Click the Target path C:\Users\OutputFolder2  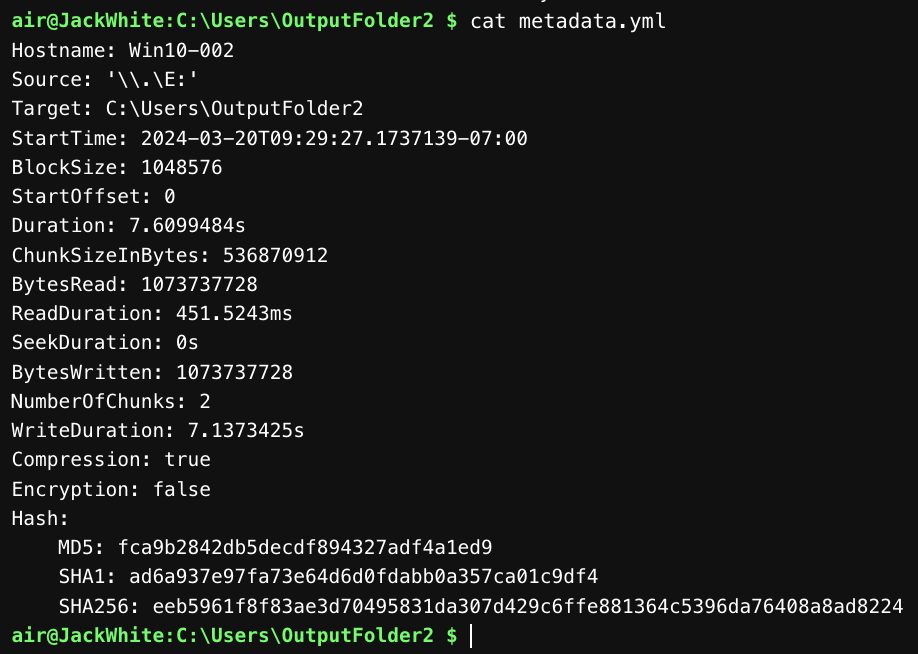click(x=234, y=108)
